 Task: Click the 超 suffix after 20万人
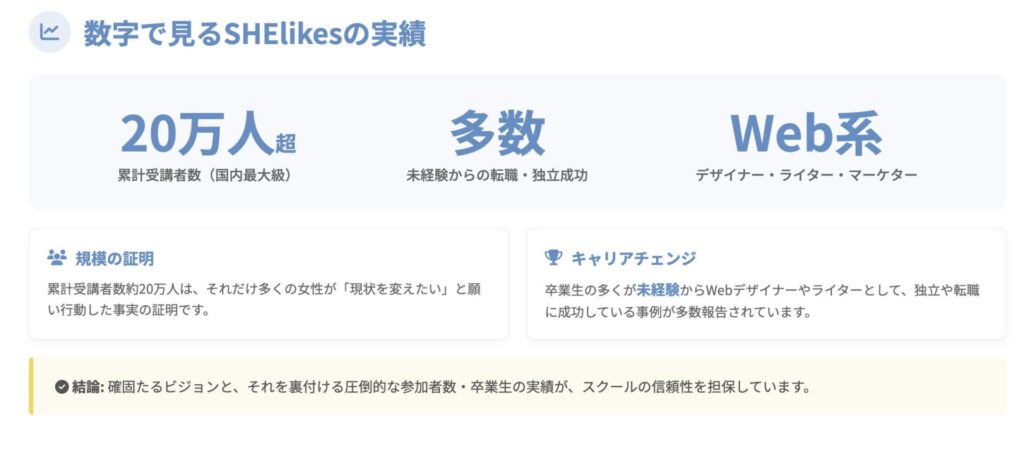286,142
